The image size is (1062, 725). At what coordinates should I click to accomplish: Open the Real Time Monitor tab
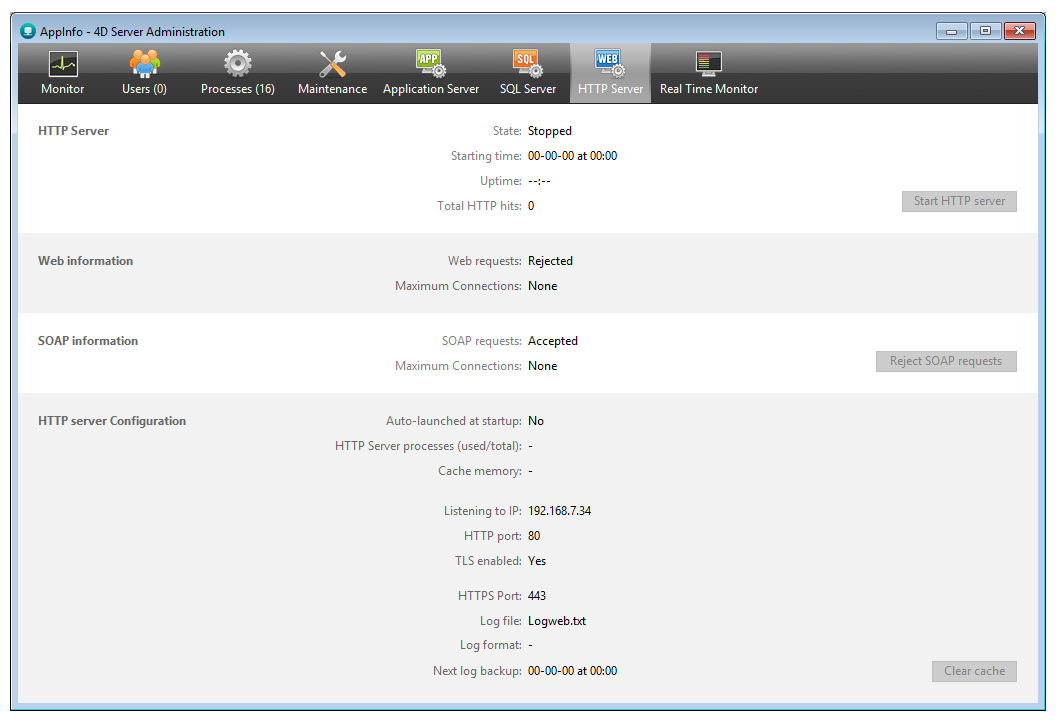tap(709, 74)
